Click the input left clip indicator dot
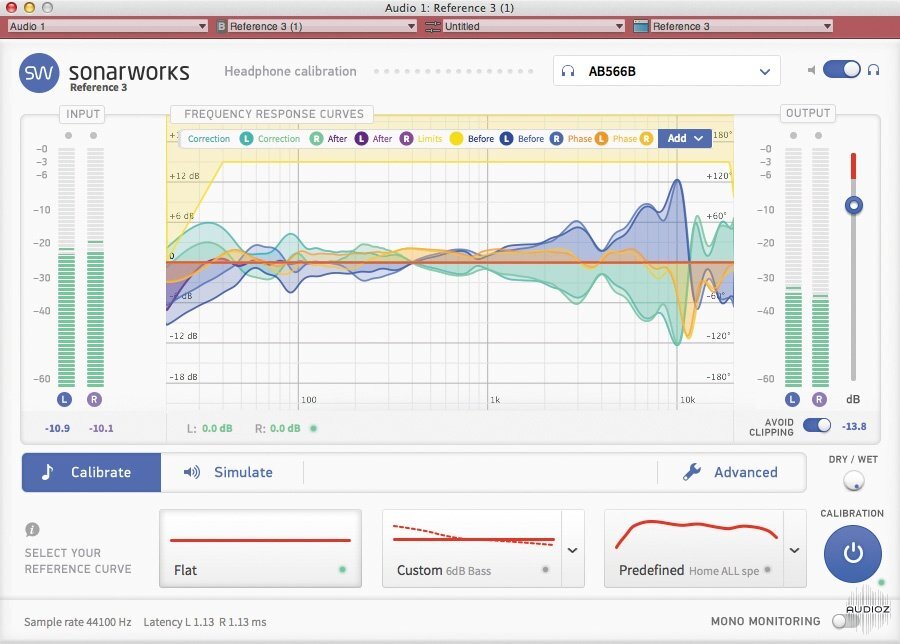This screenshot has width=900, height=644. click(68, 135)
